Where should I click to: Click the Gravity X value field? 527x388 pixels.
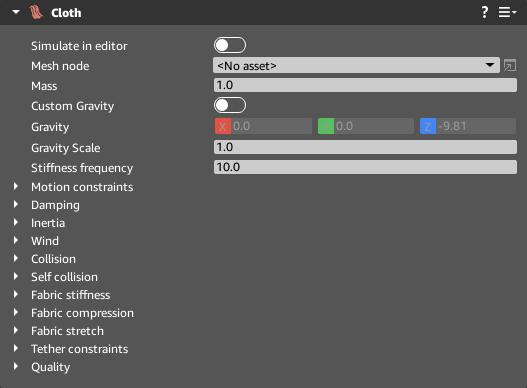[x=271, y=126]
